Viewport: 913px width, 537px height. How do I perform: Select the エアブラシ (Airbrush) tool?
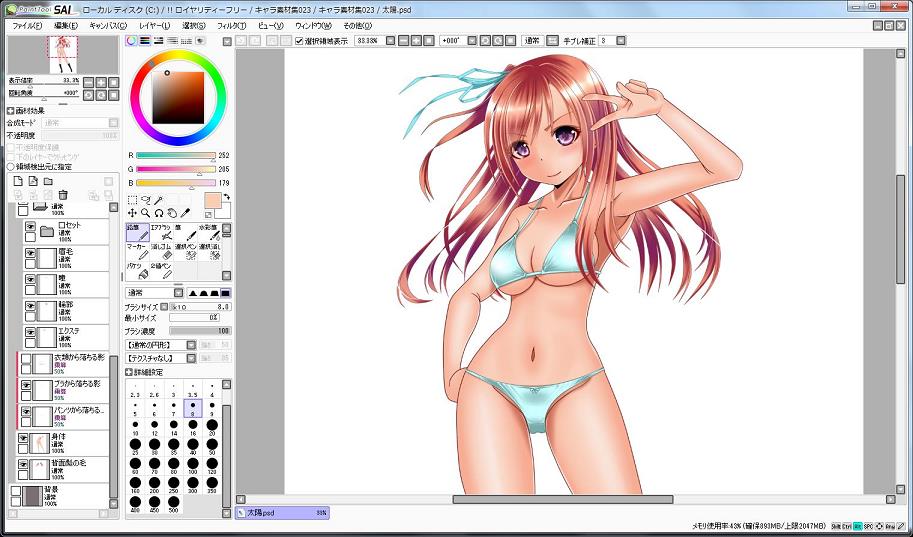[x=161, y=232]
